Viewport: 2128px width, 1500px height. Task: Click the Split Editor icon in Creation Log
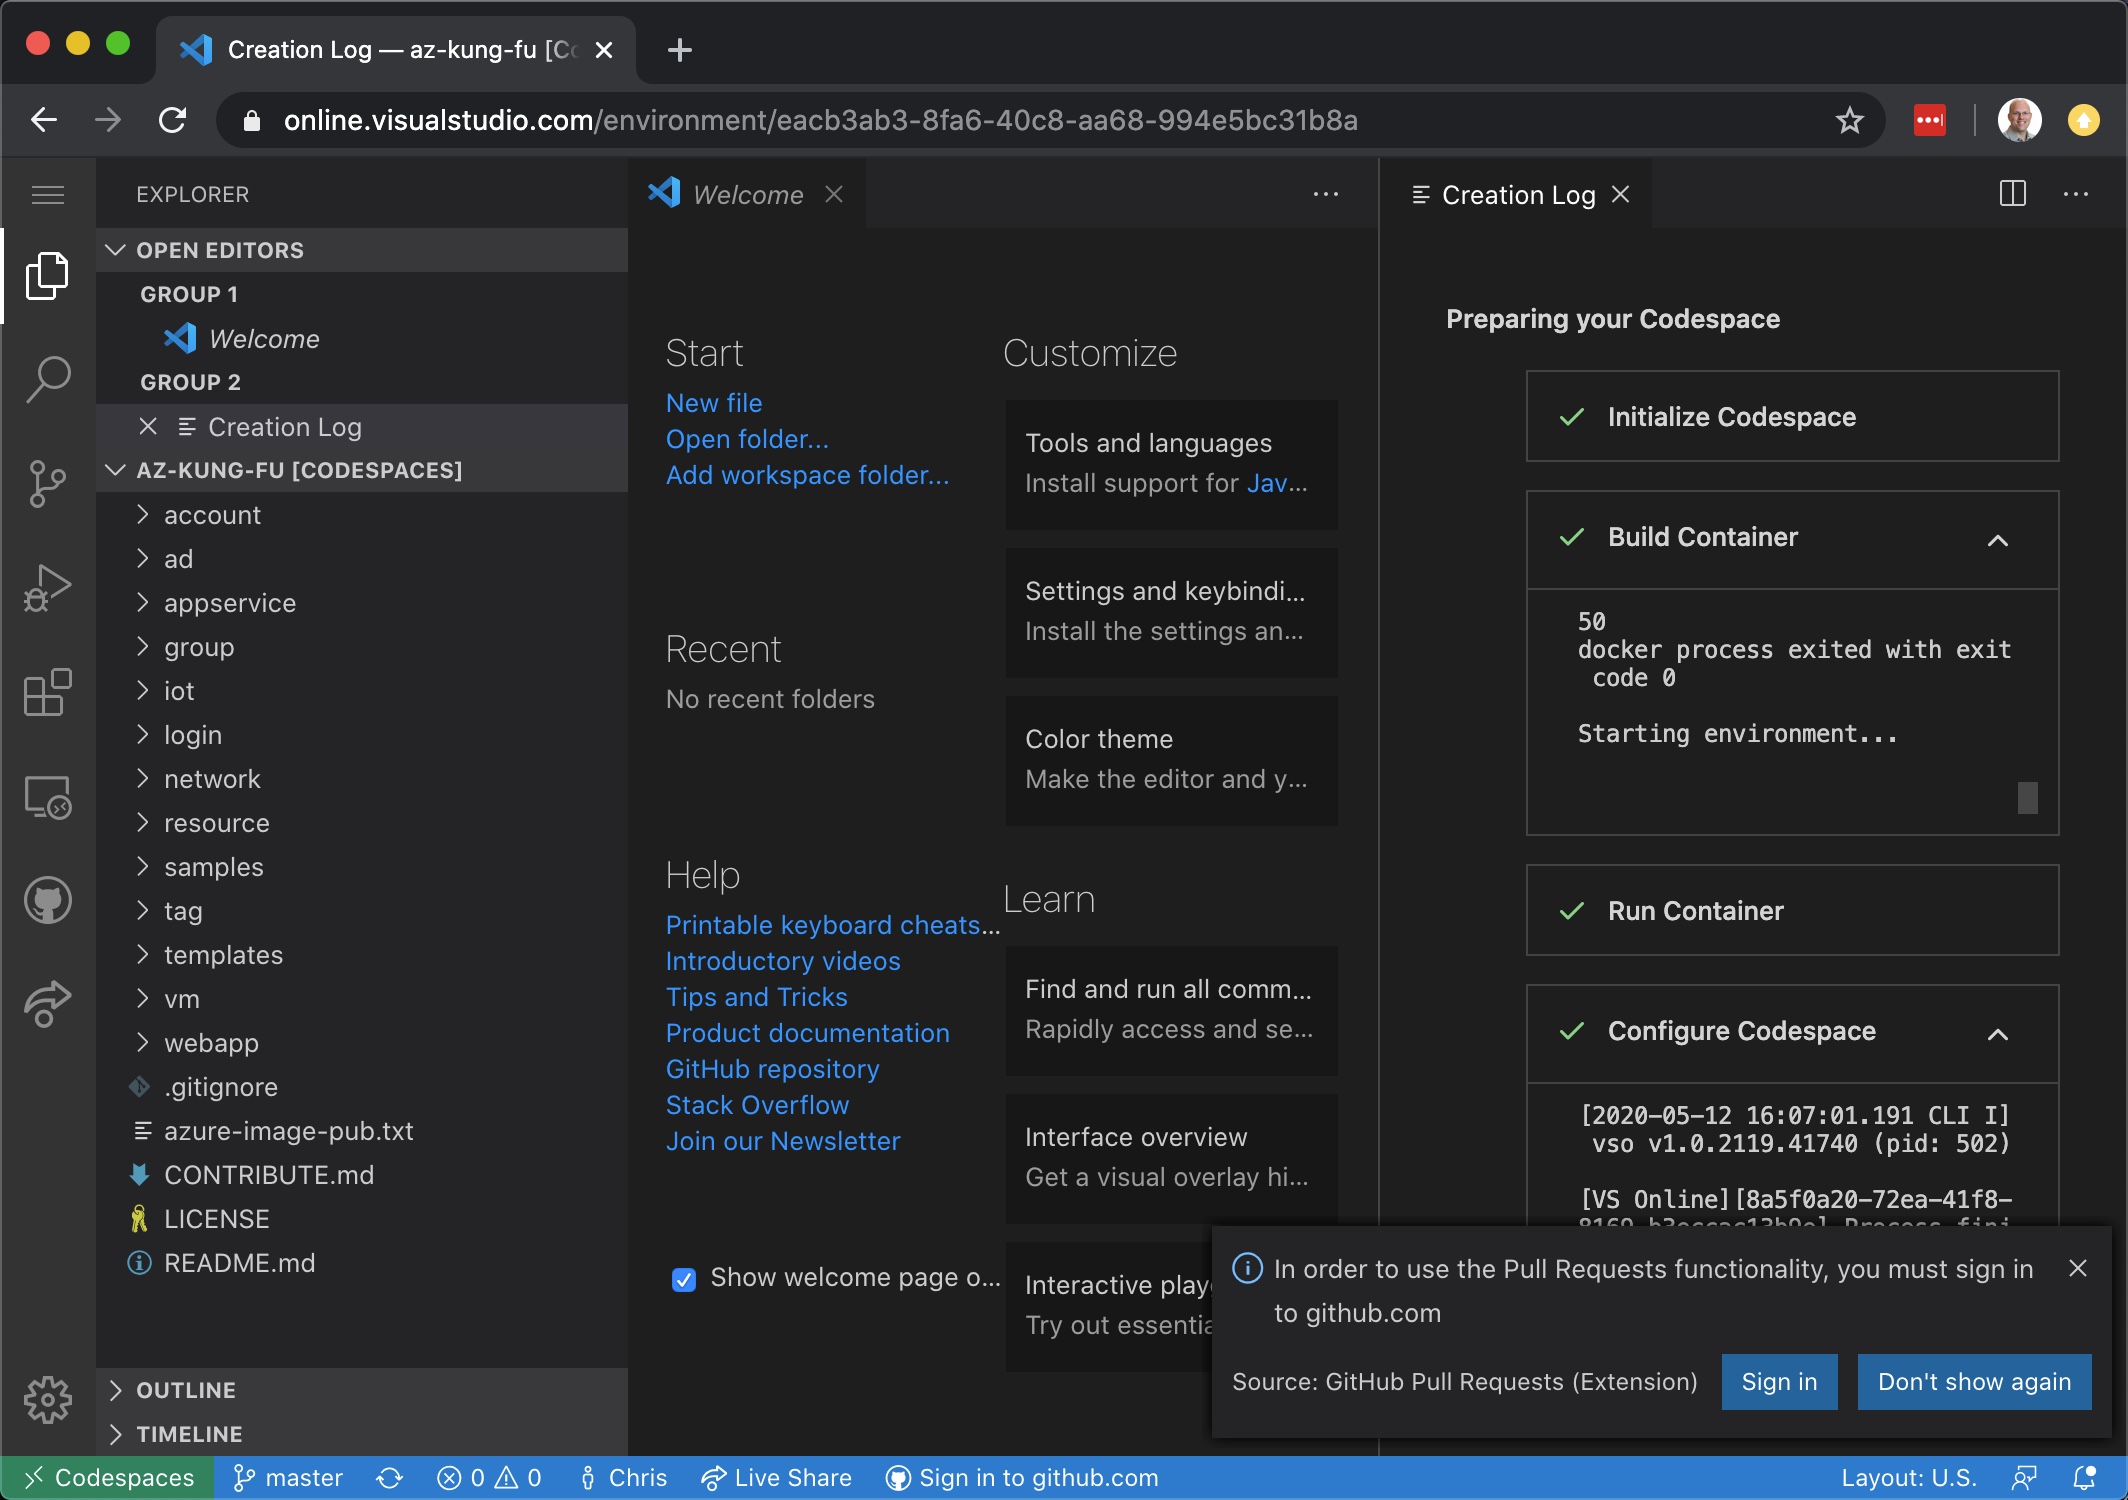pos(2012,194)
